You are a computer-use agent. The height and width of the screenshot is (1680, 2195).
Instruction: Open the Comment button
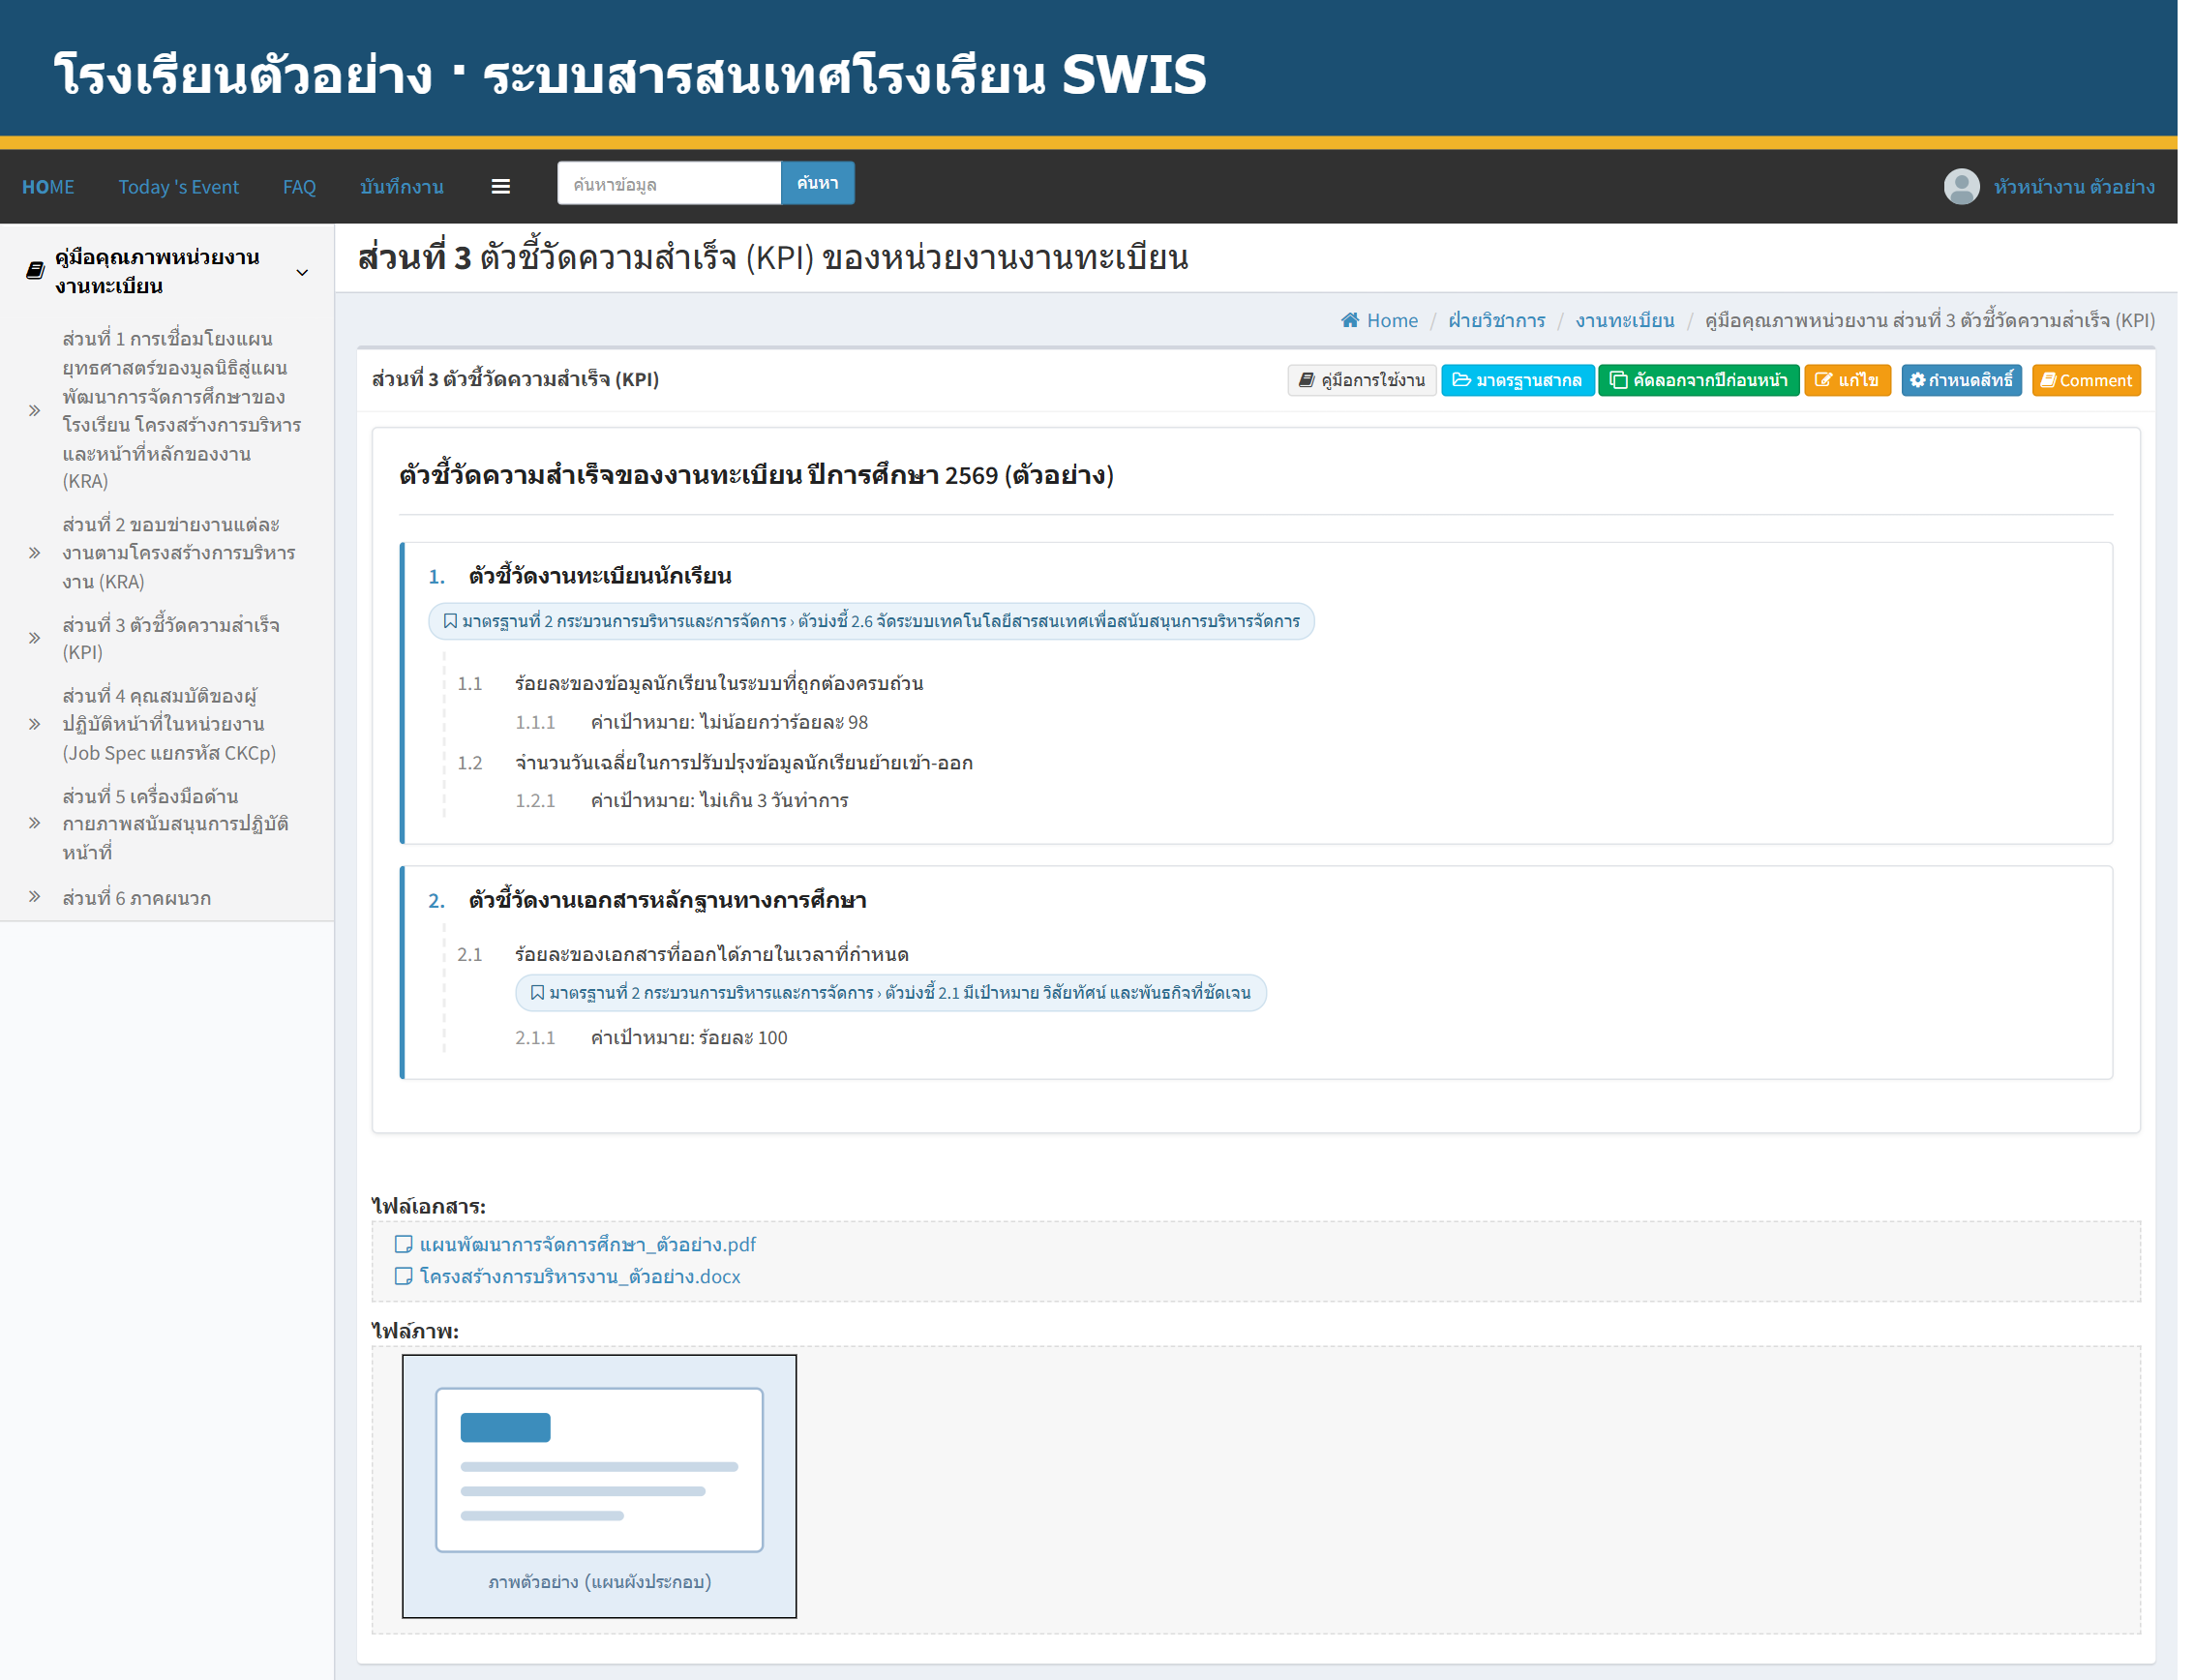pyautogui.click(x=2086, y=380)
